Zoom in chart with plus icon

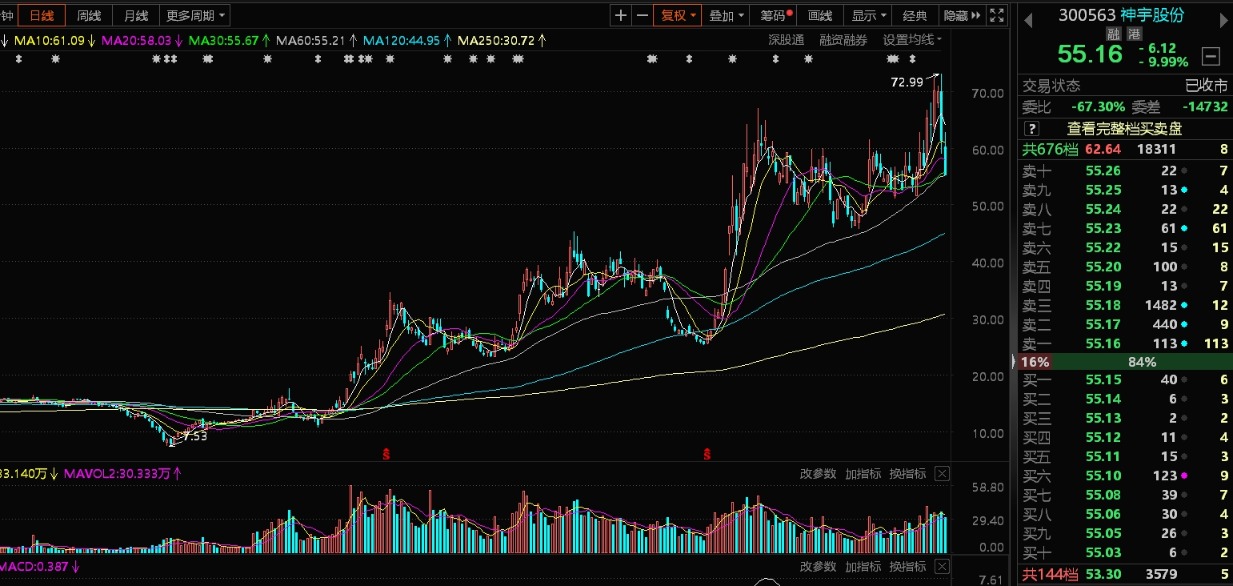click(x=621, y=15)
